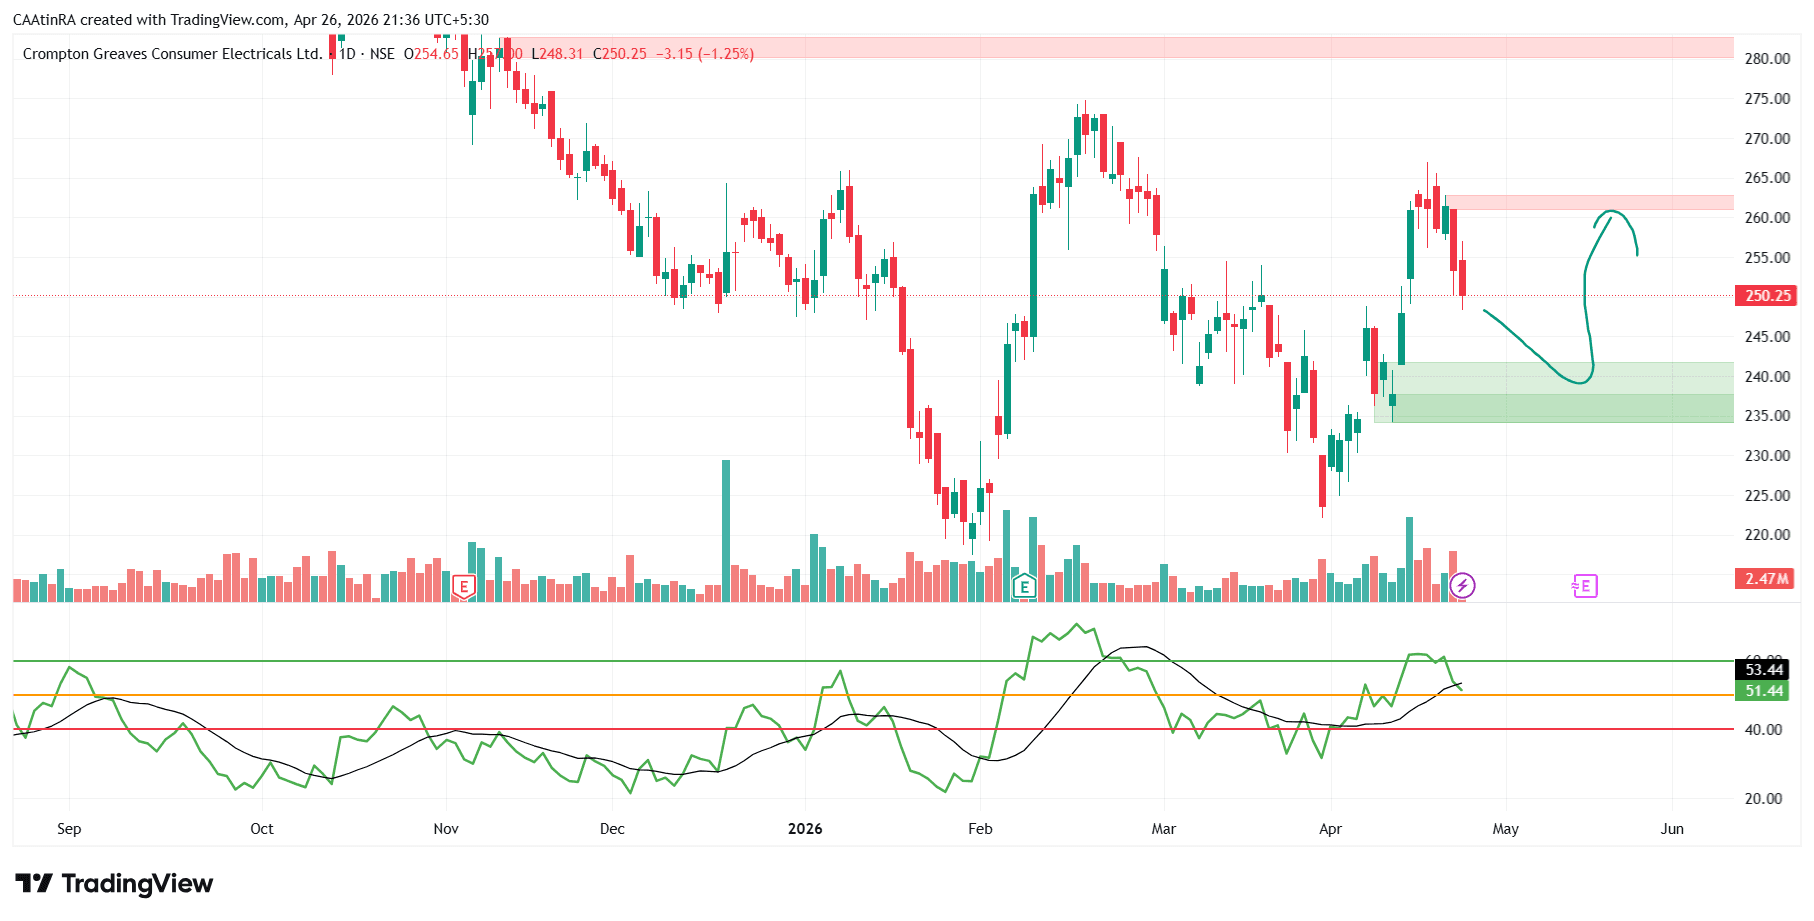The width and height of the screenshot is (1814, 921).
Task: Click the 235.00 price axis label
Action: tap(1767, 416)
